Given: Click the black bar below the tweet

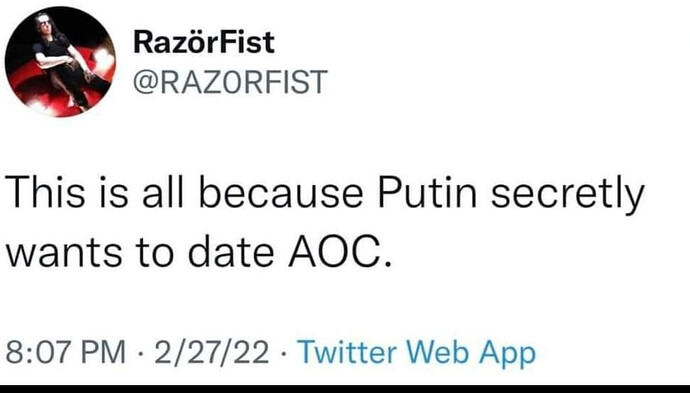Looking at the screenshot, I should coord(345,389).
